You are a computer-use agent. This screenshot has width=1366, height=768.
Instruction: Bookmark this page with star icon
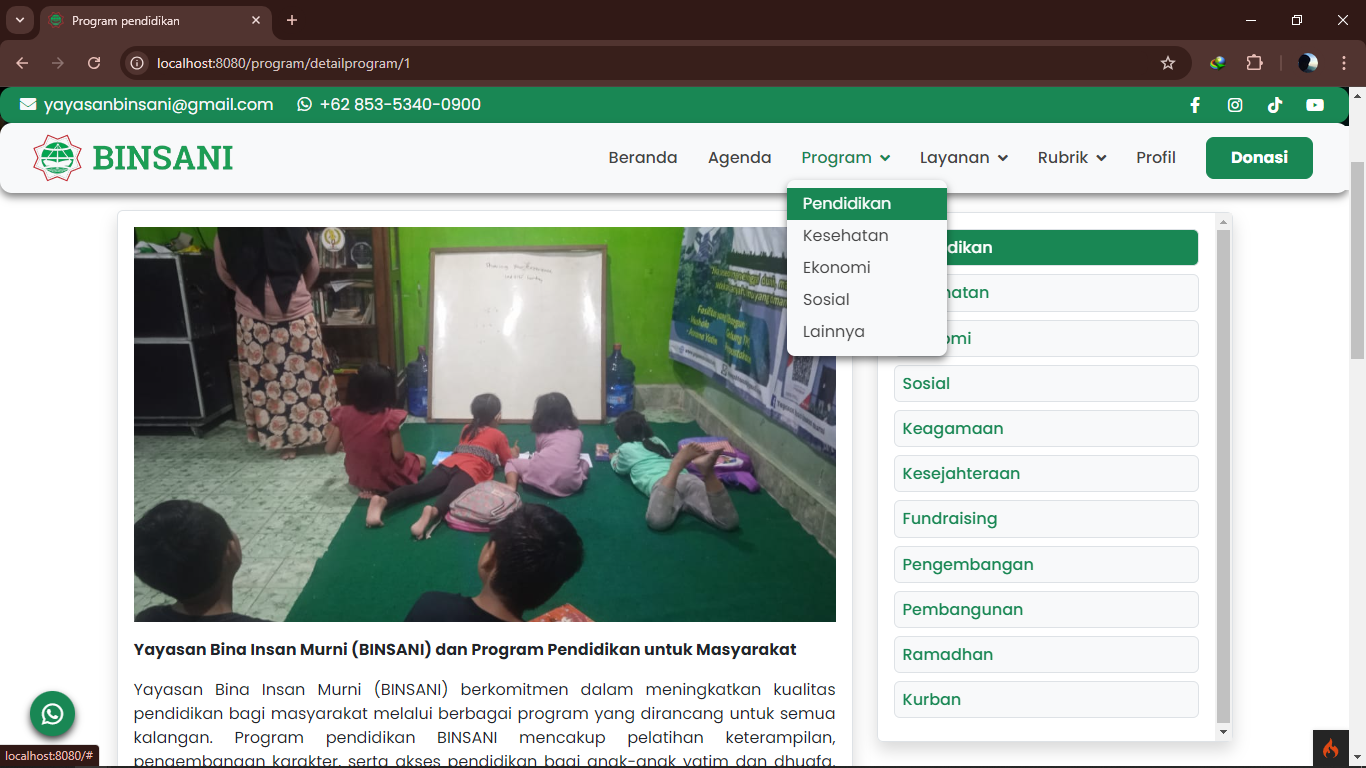pos(1168,63)
